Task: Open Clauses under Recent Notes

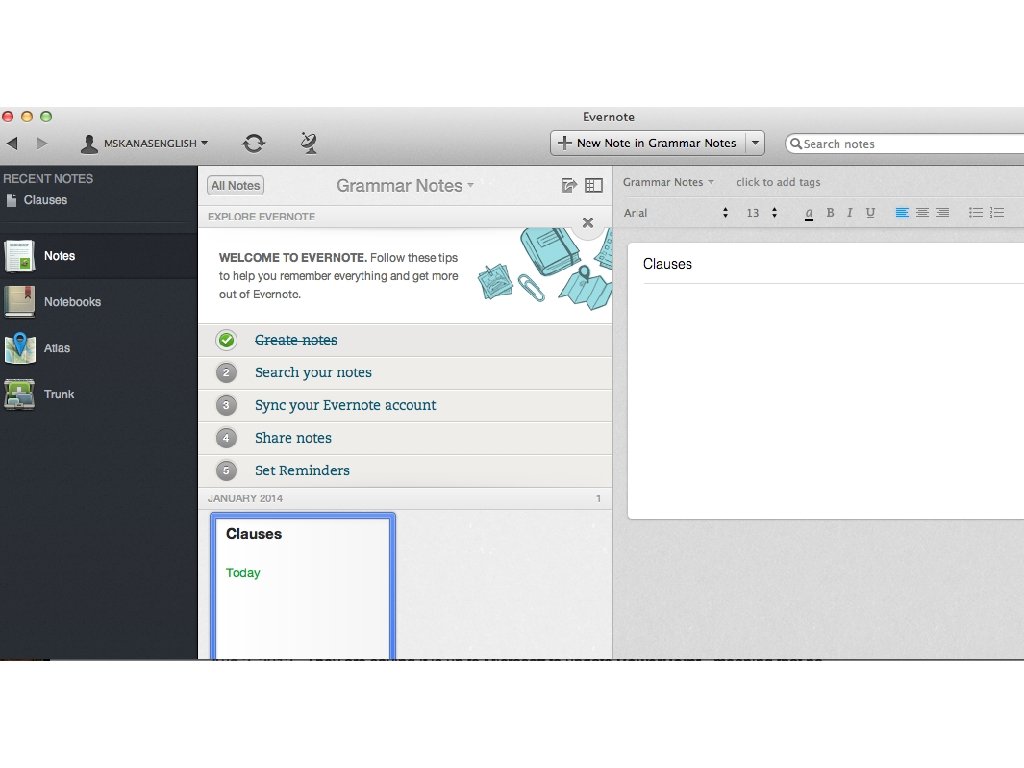Action: click(45, 200)
